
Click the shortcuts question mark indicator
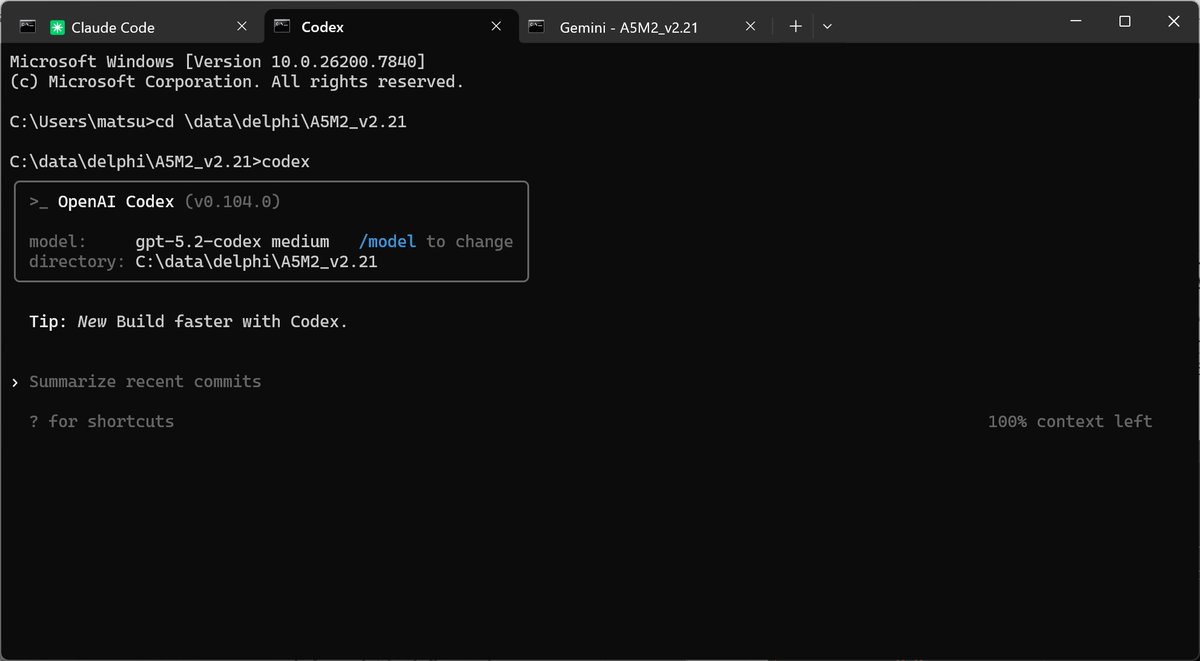point(33,421)
